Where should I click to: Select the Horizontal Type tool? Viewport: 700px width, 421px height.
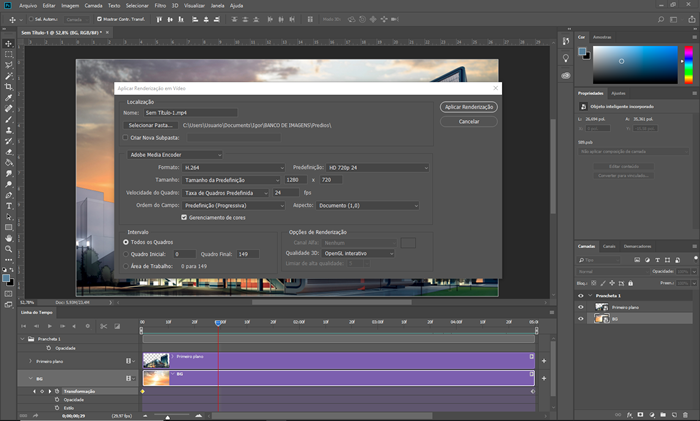click(8, 206)
